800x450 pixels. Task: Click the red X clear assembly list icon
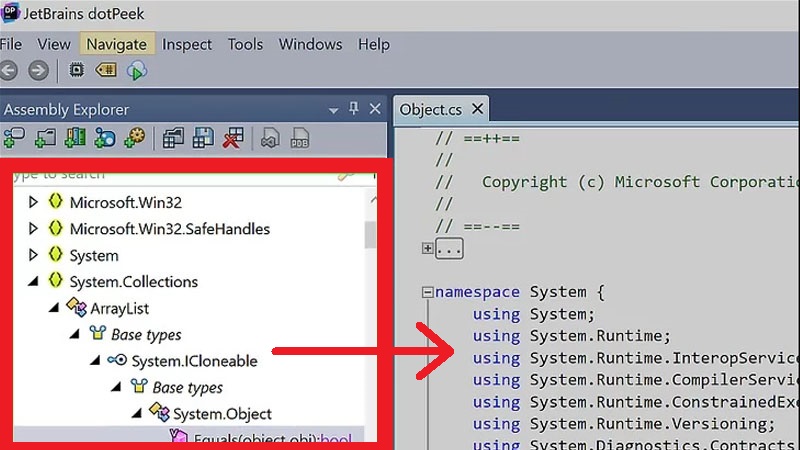tap(233, 138)
